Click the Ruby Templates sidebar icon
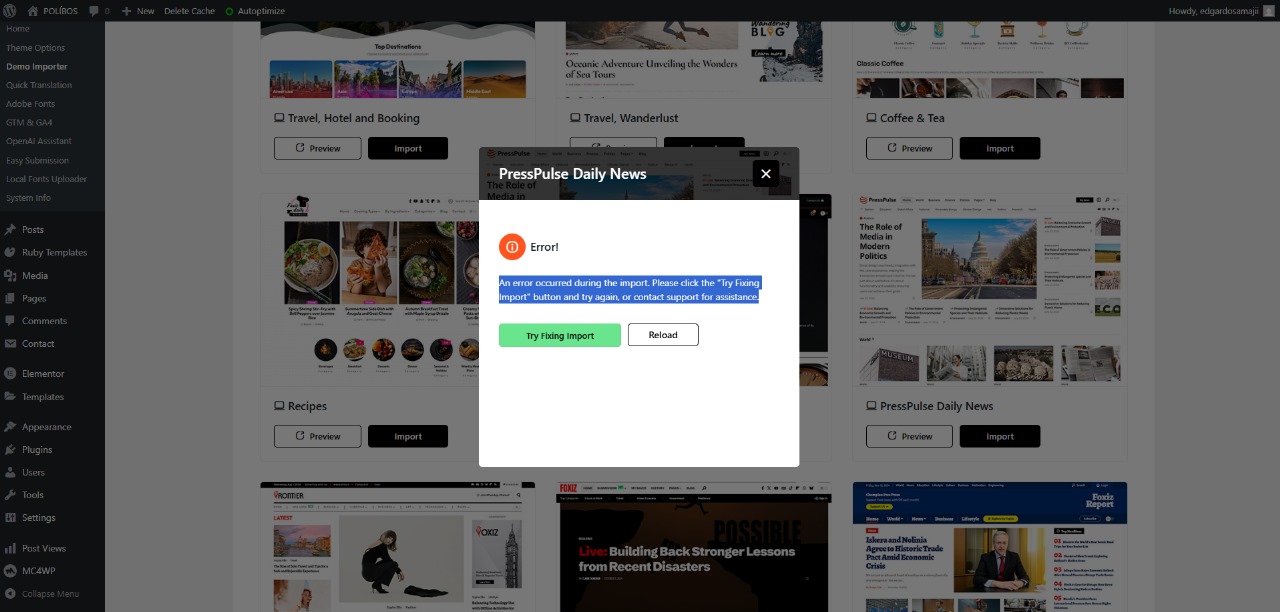 point(10,253)
